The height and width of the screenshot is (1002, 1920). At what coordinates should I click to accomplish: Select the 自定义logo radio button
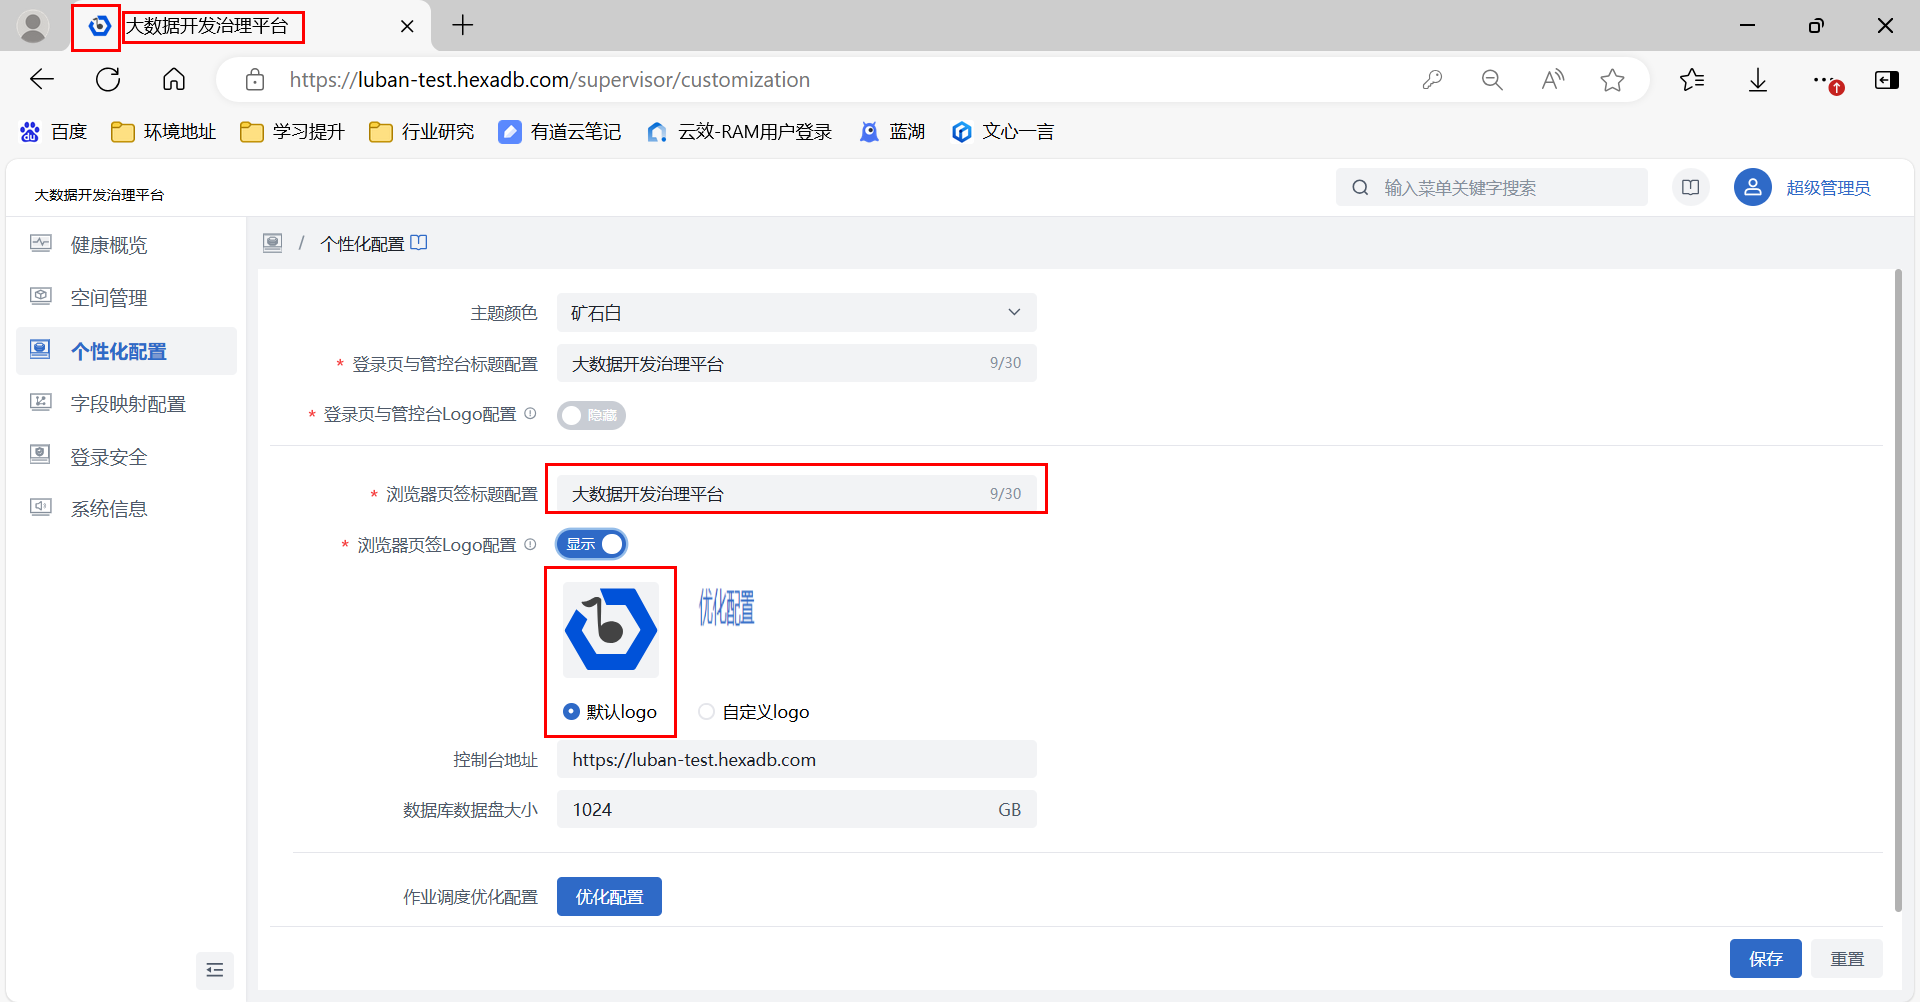[x=707, y=711]
